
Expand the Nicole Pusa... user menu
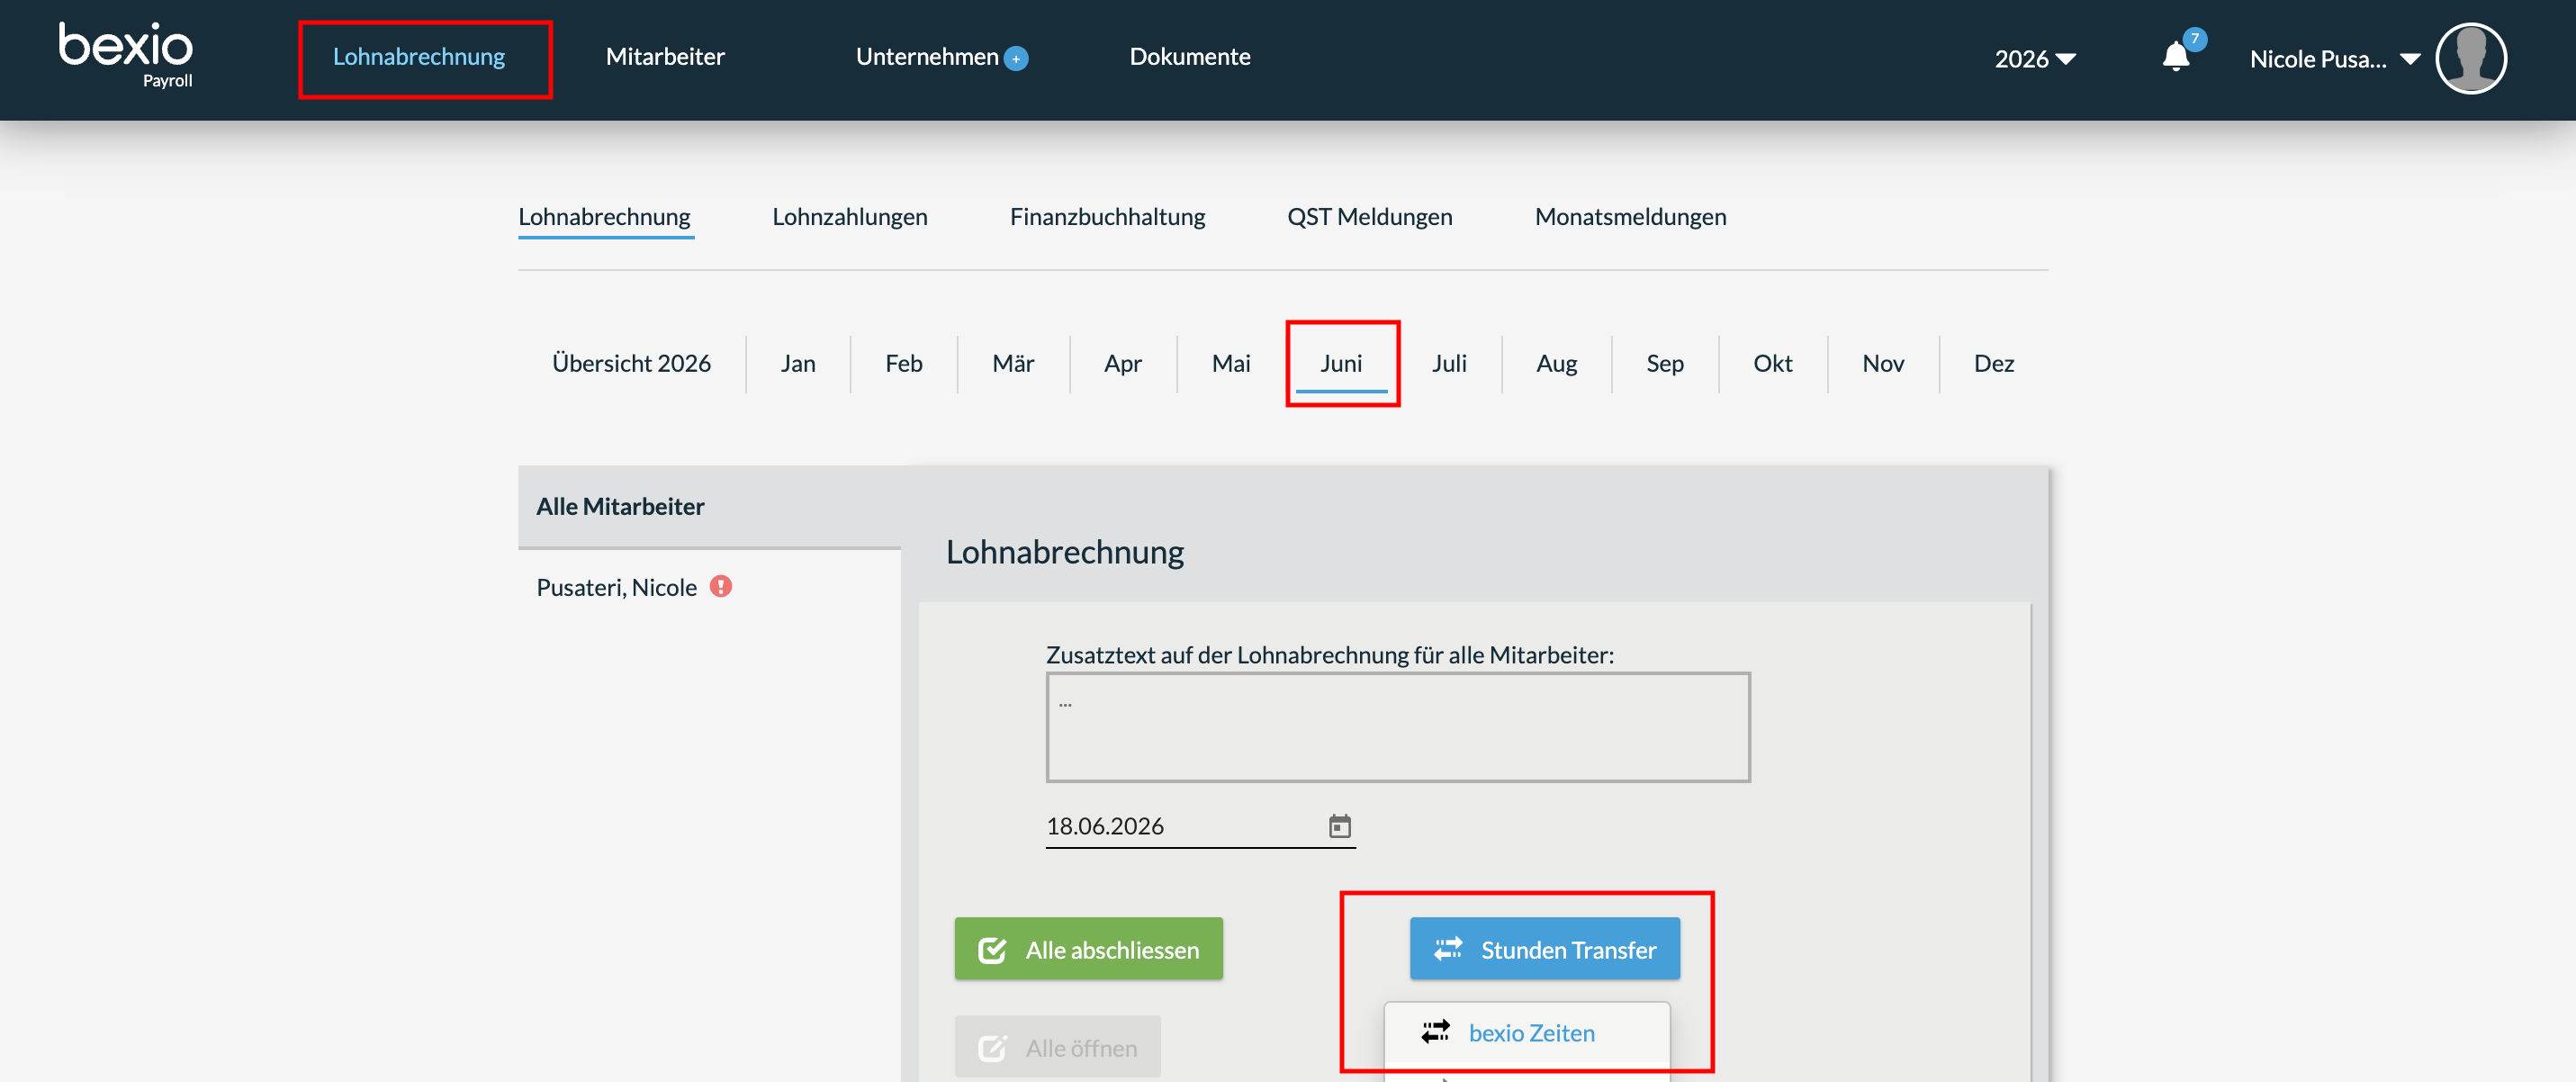(2334, 59)
